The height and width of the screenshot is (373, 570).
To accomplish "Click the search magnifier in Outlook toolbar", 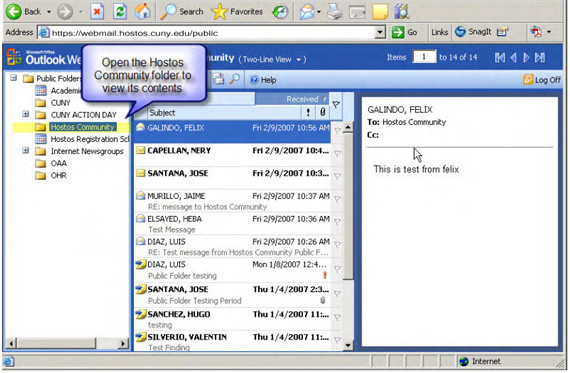I will 234,79.
